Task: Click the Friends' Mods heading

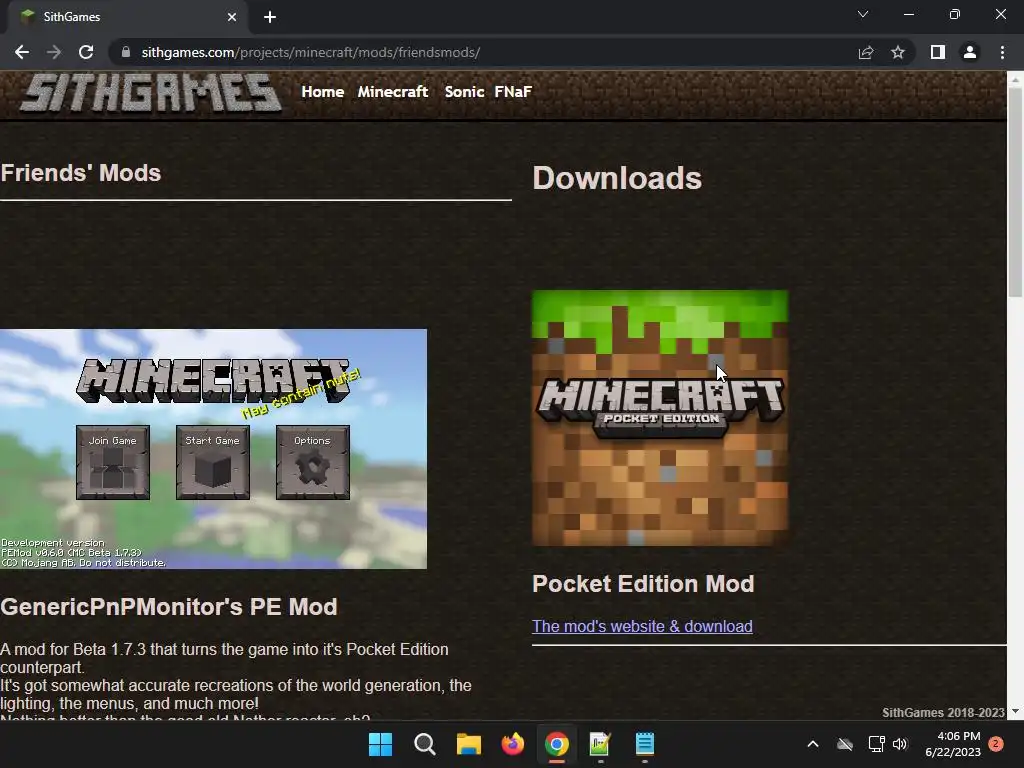Action: pyautogui.click(x=80, y=173)
